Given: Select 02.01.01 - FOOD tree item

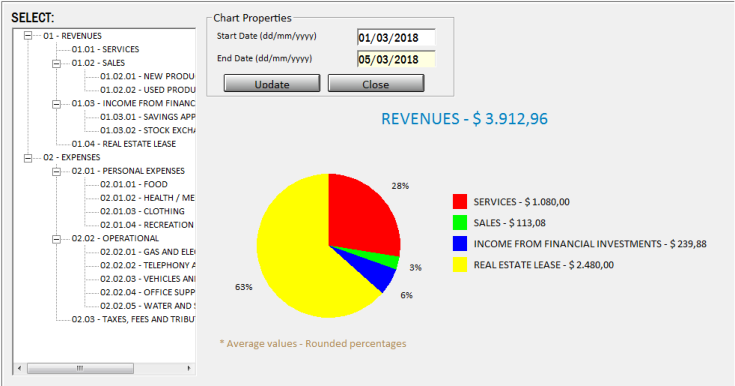Looking at the screenshot, I should click(134, 184).
